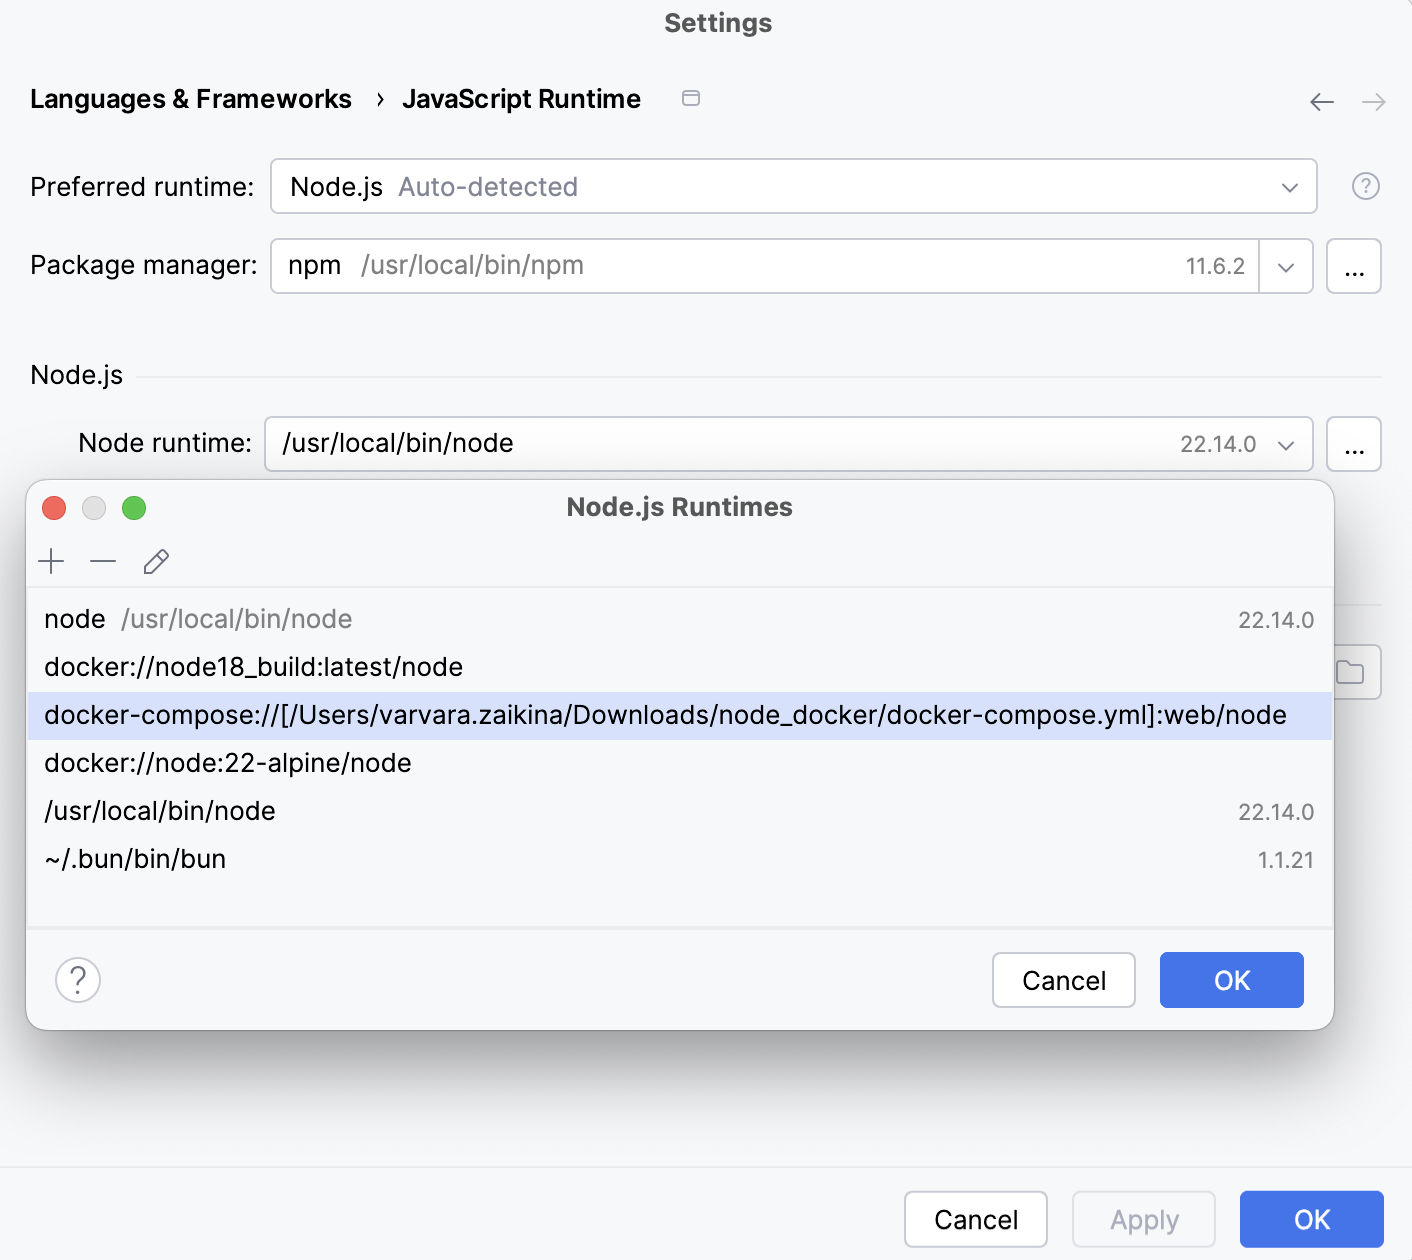This screenshot has width=1412, height=1260.
Task: Expand the Package manager version dropdown
Action: 1285,266
